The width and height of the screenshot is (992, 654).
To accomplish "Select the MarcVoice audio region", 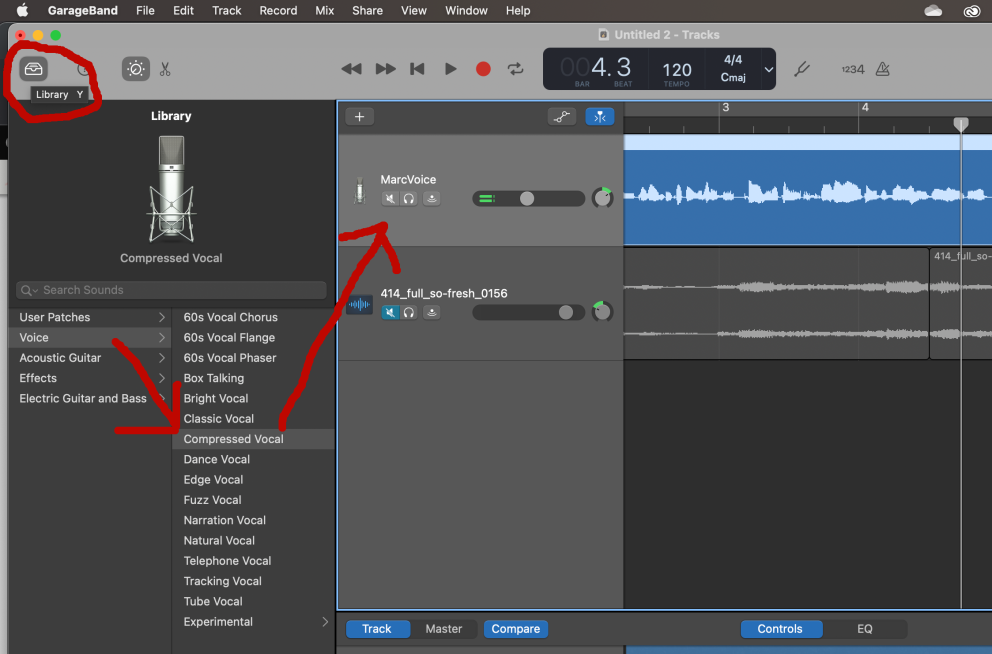I will 808,190.
